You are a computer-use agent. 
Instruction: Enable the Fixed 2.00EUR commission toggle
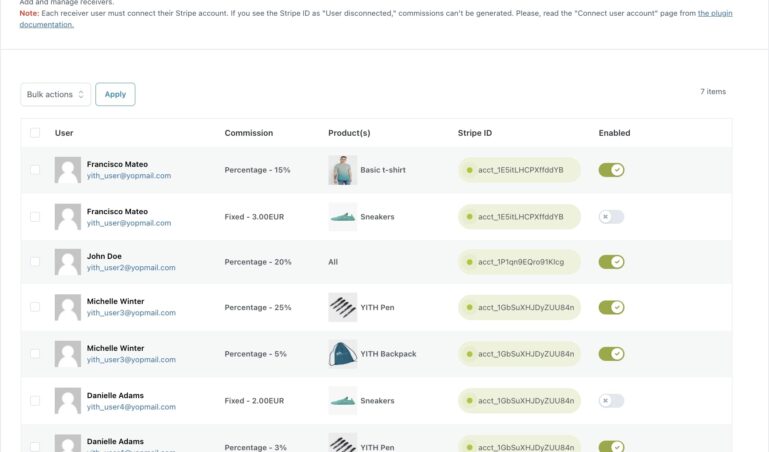[x=611, y=400]
